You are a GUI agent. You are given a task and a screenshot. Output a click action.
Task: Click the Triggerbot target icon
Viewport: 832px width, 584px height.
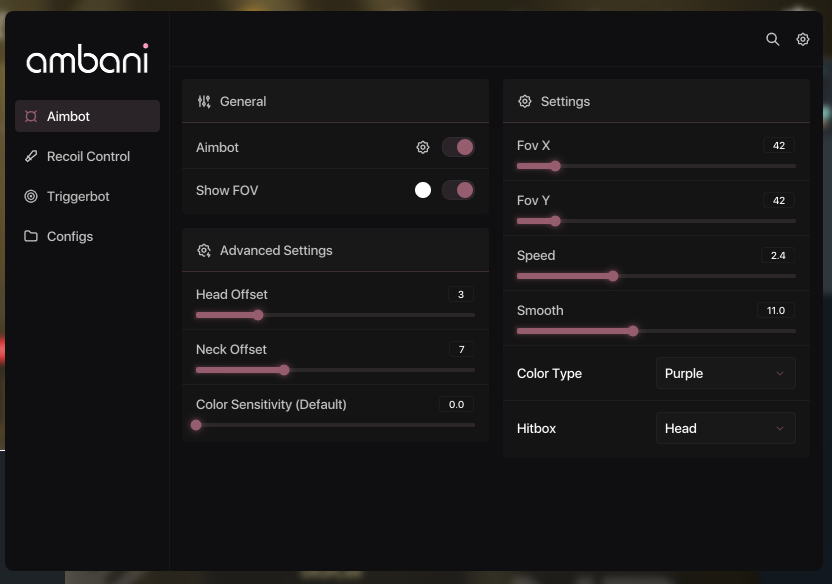31,196
